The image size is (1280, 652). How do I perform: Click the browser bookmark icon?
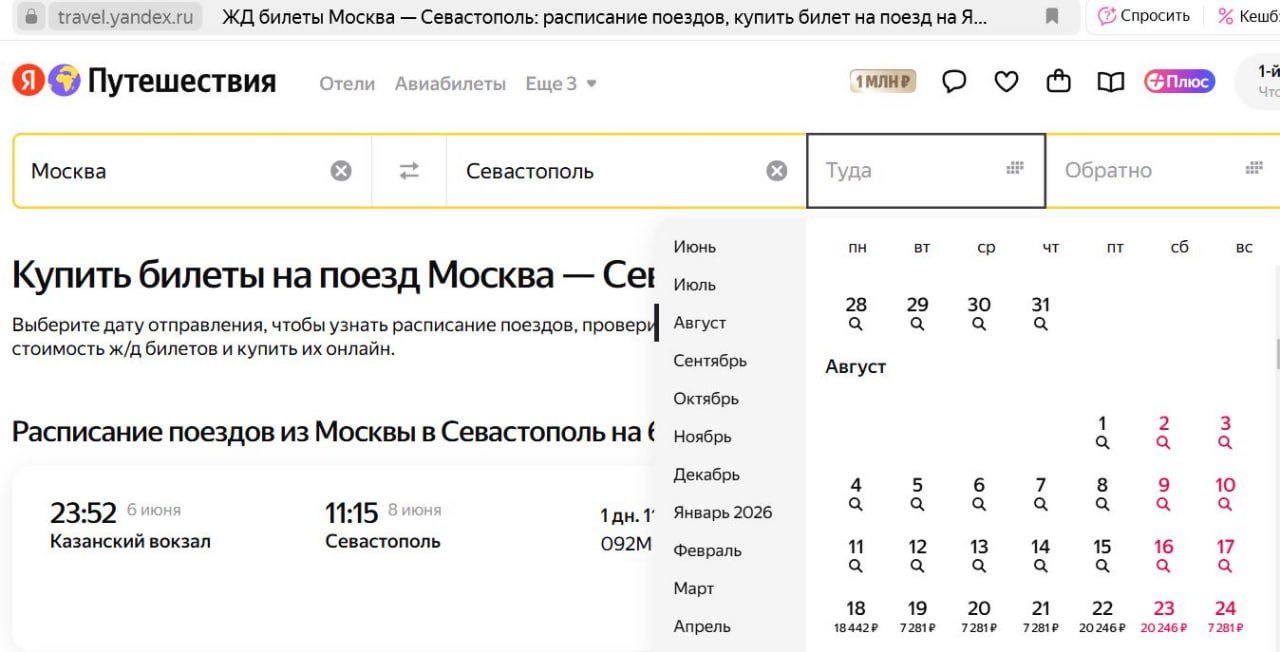[x=1051, y=16]
